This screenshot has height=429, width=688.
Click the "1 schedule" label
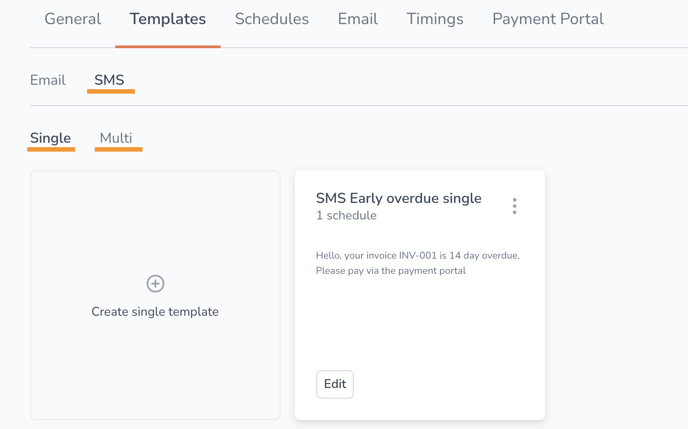pos(346,215)
